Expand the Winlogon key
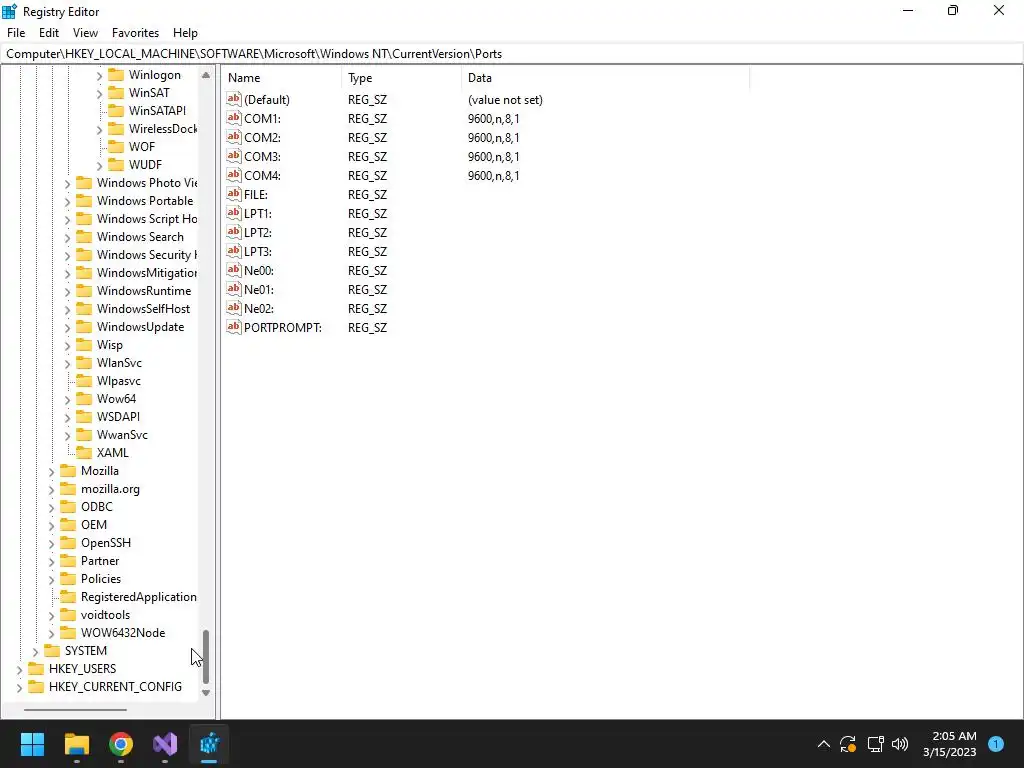This screenshot has height=768, width=1024. coord(99,76)
